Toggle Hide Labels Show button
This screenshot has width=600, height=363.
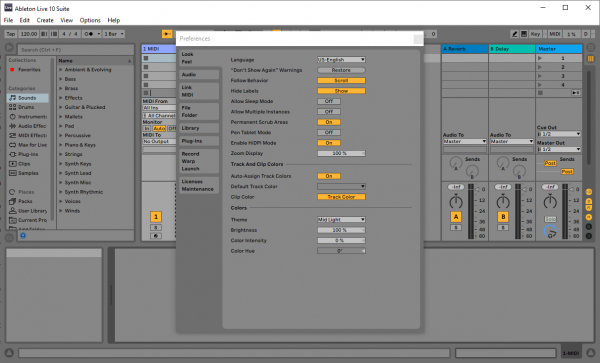click(x=341, y=91)
